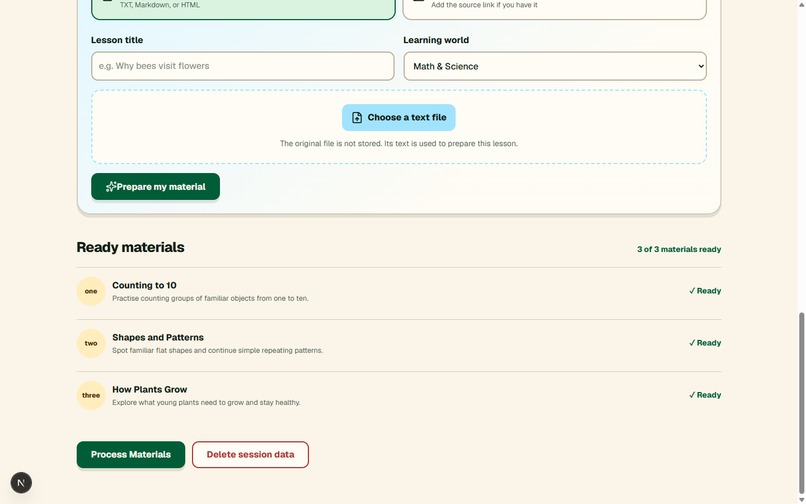This screenshot has height=504, width=806.
Task: Click the Delete session data button
Action: [250, 455]
